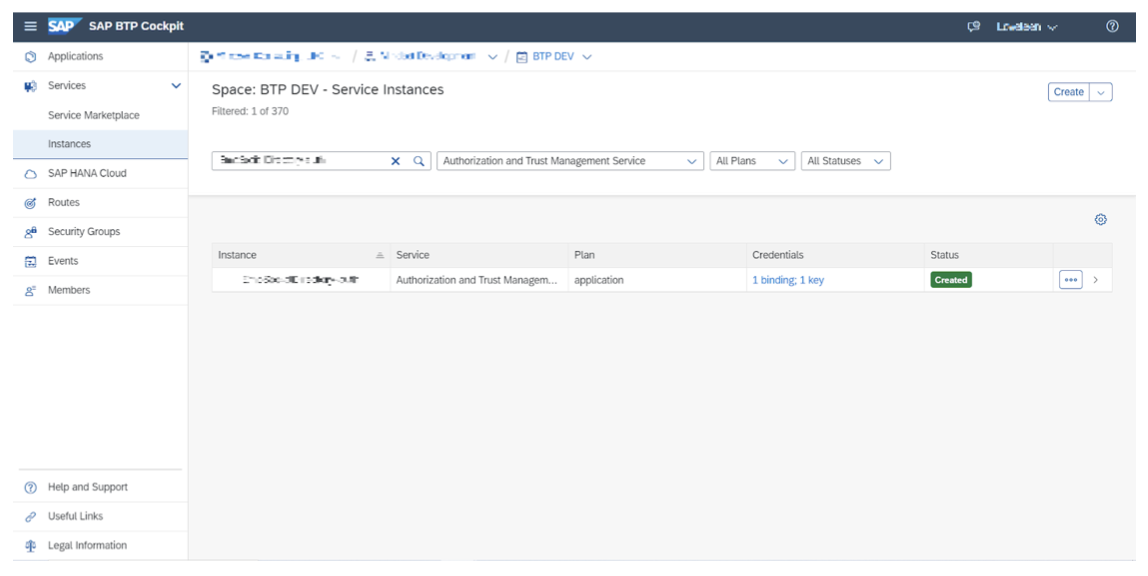Viewport: 1148px width, 576px height.
Task: Click the Credentials column header
Action: pos(835,255)
